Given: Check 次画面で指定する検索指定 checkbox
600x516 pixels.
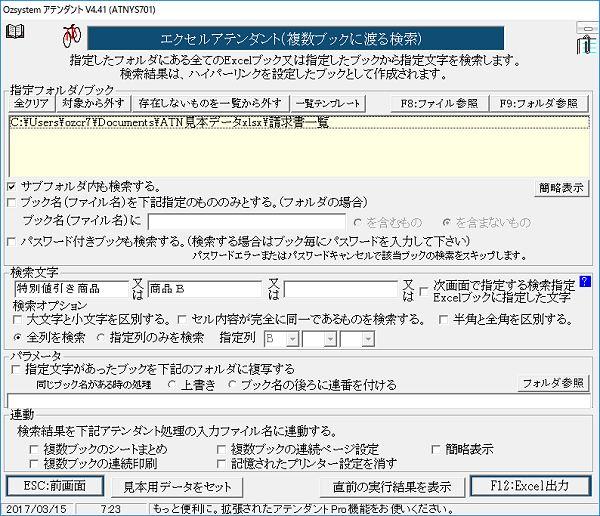Looking at the screenshot, I should (424, 292).
